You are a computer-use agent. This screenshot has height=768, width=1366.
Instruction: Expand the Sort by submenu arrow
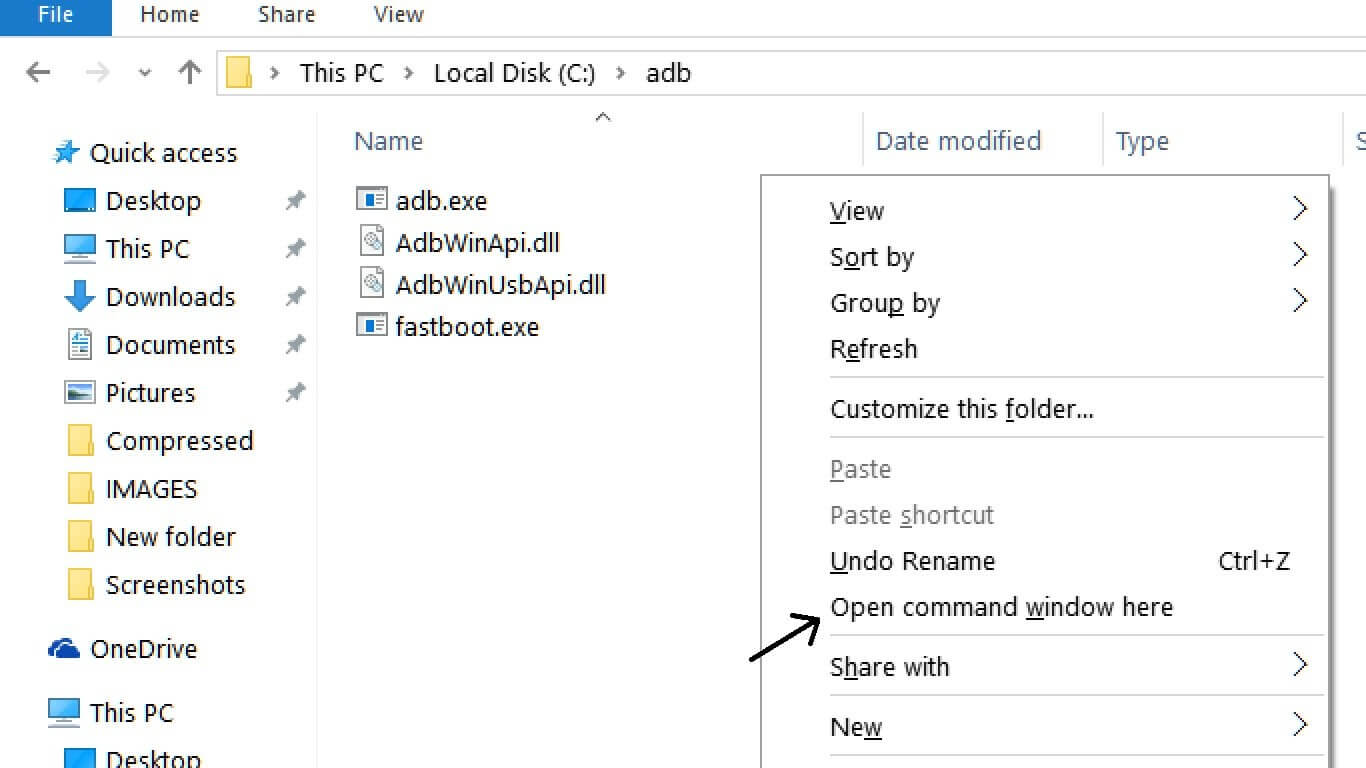pyautogui.click(x=1299, y=255)
